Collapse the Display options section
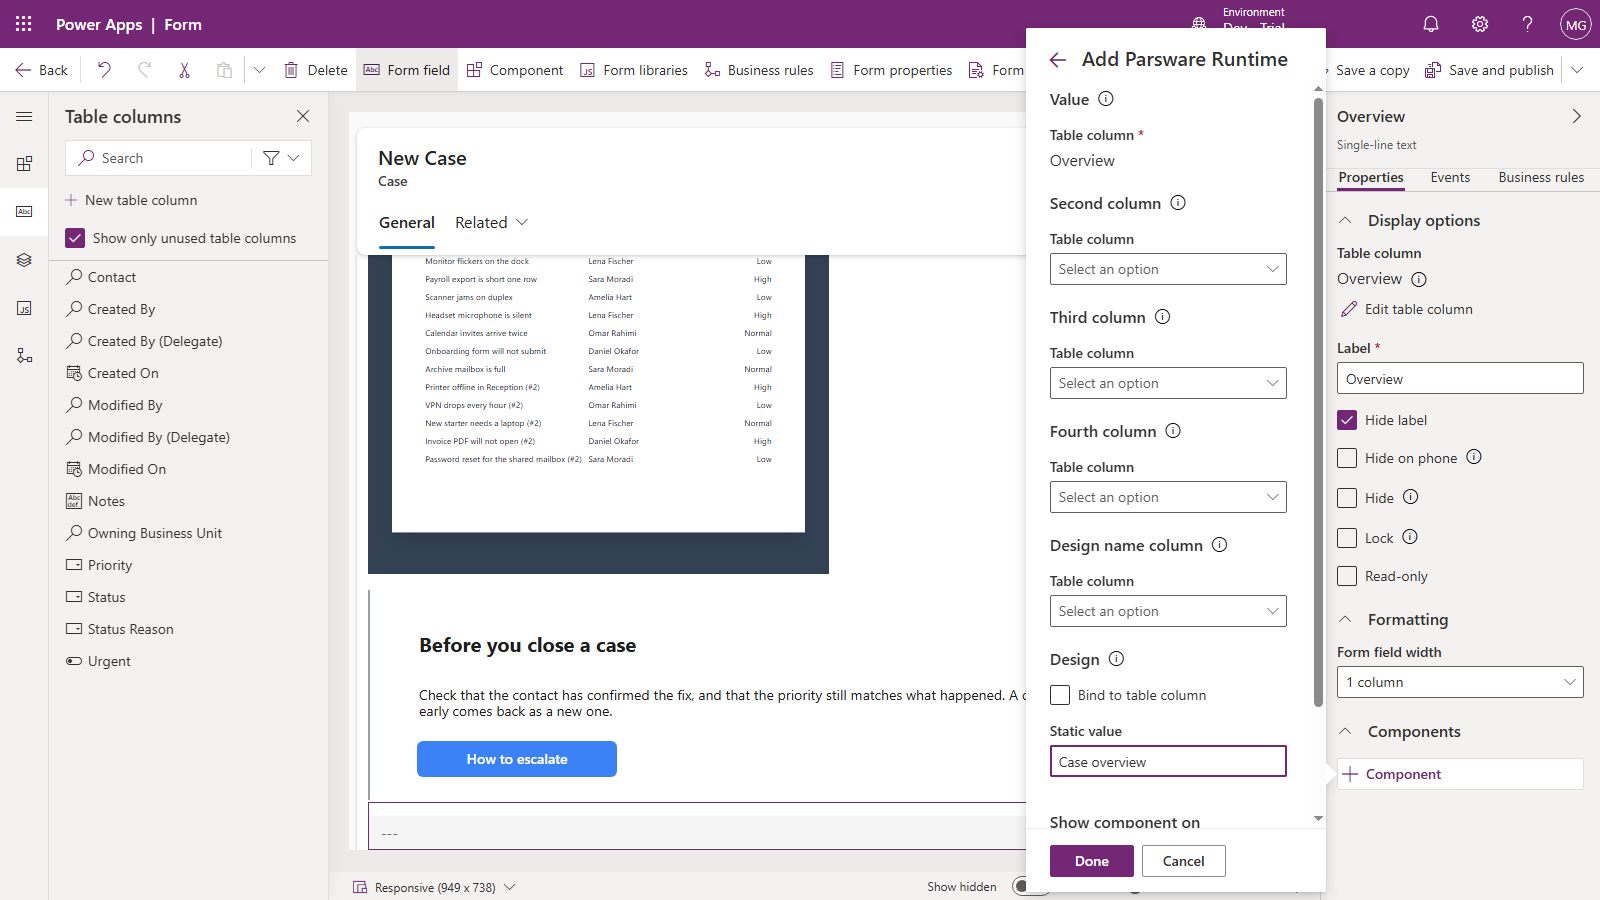Image resolution: width=1600 pixels, height=900 pixels. (1345, 220)
